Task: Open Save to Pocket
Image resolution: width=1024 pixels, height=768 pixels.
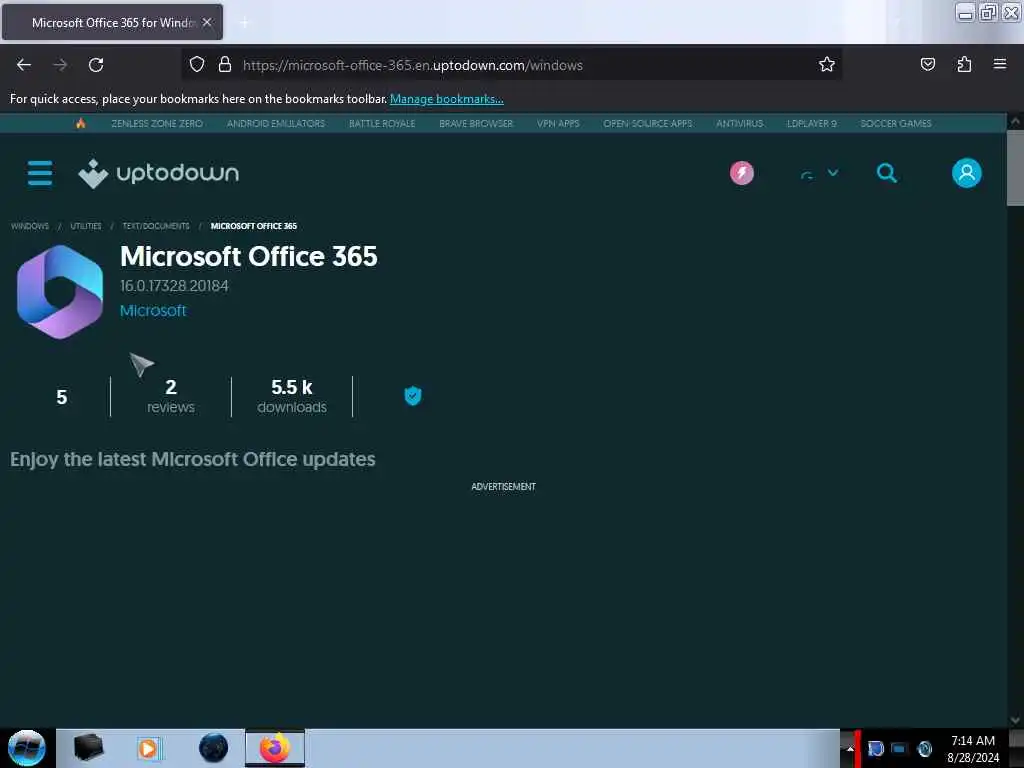Action: (x=927, y=64)
